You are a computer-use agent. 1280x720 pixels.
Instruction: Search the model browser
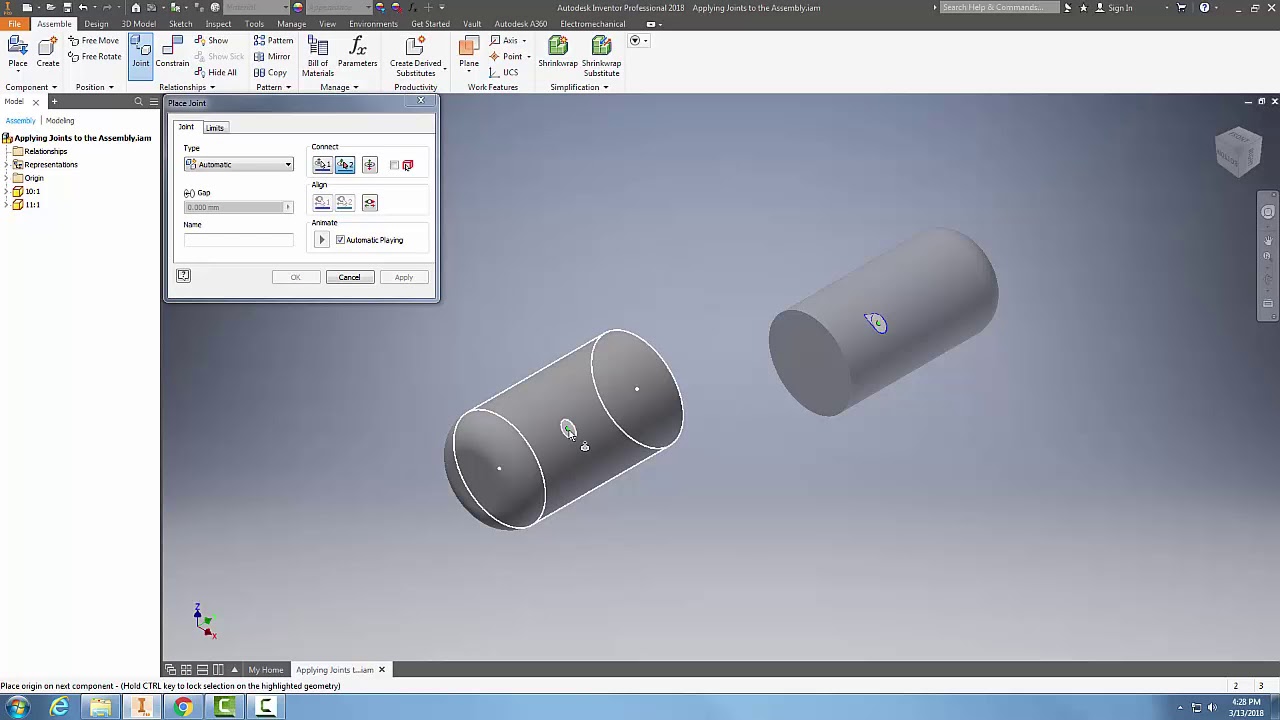139,102
